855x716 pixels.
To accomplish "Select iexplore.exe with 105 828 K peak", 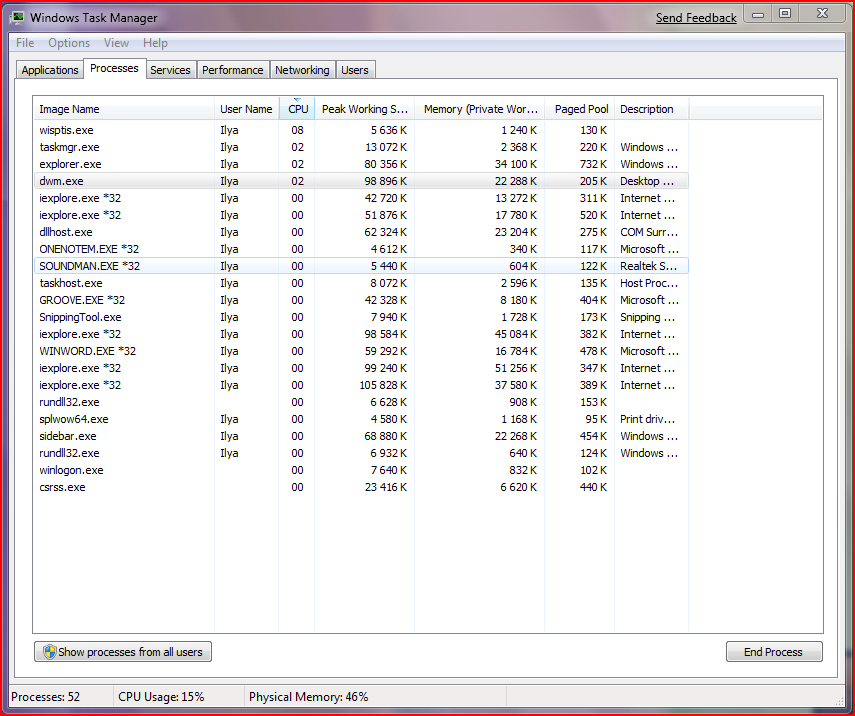I will pos(361,385).
